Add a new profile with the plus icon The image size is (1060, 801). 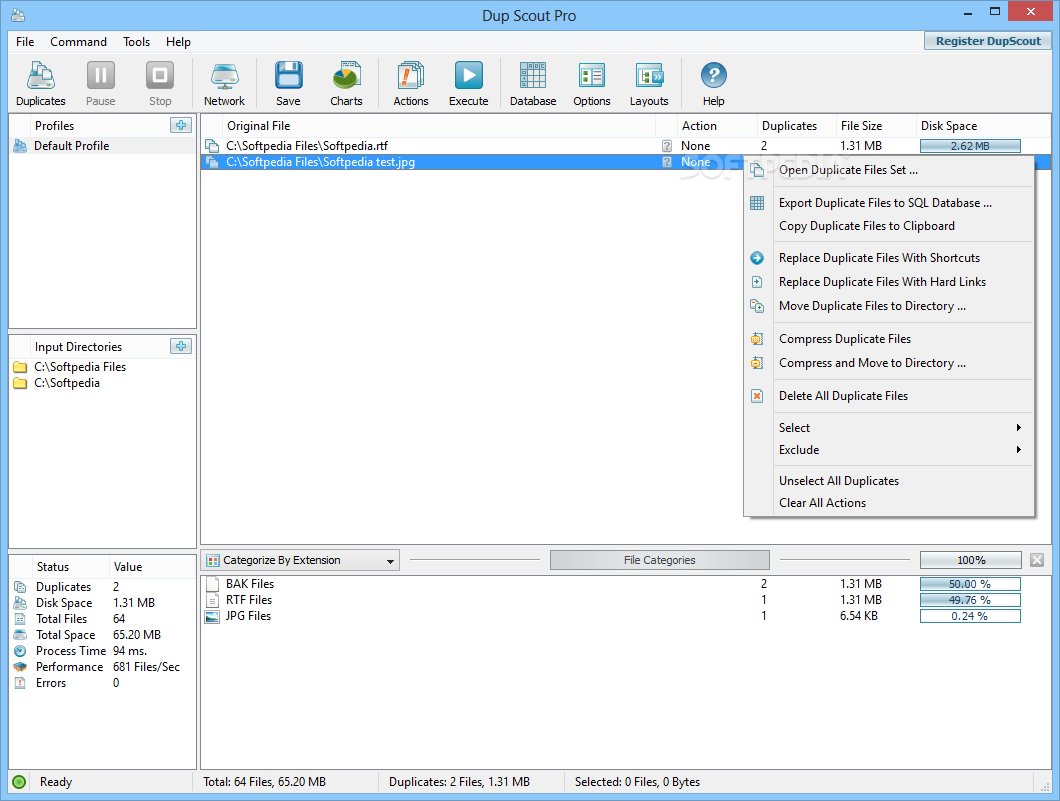(180, 125)
